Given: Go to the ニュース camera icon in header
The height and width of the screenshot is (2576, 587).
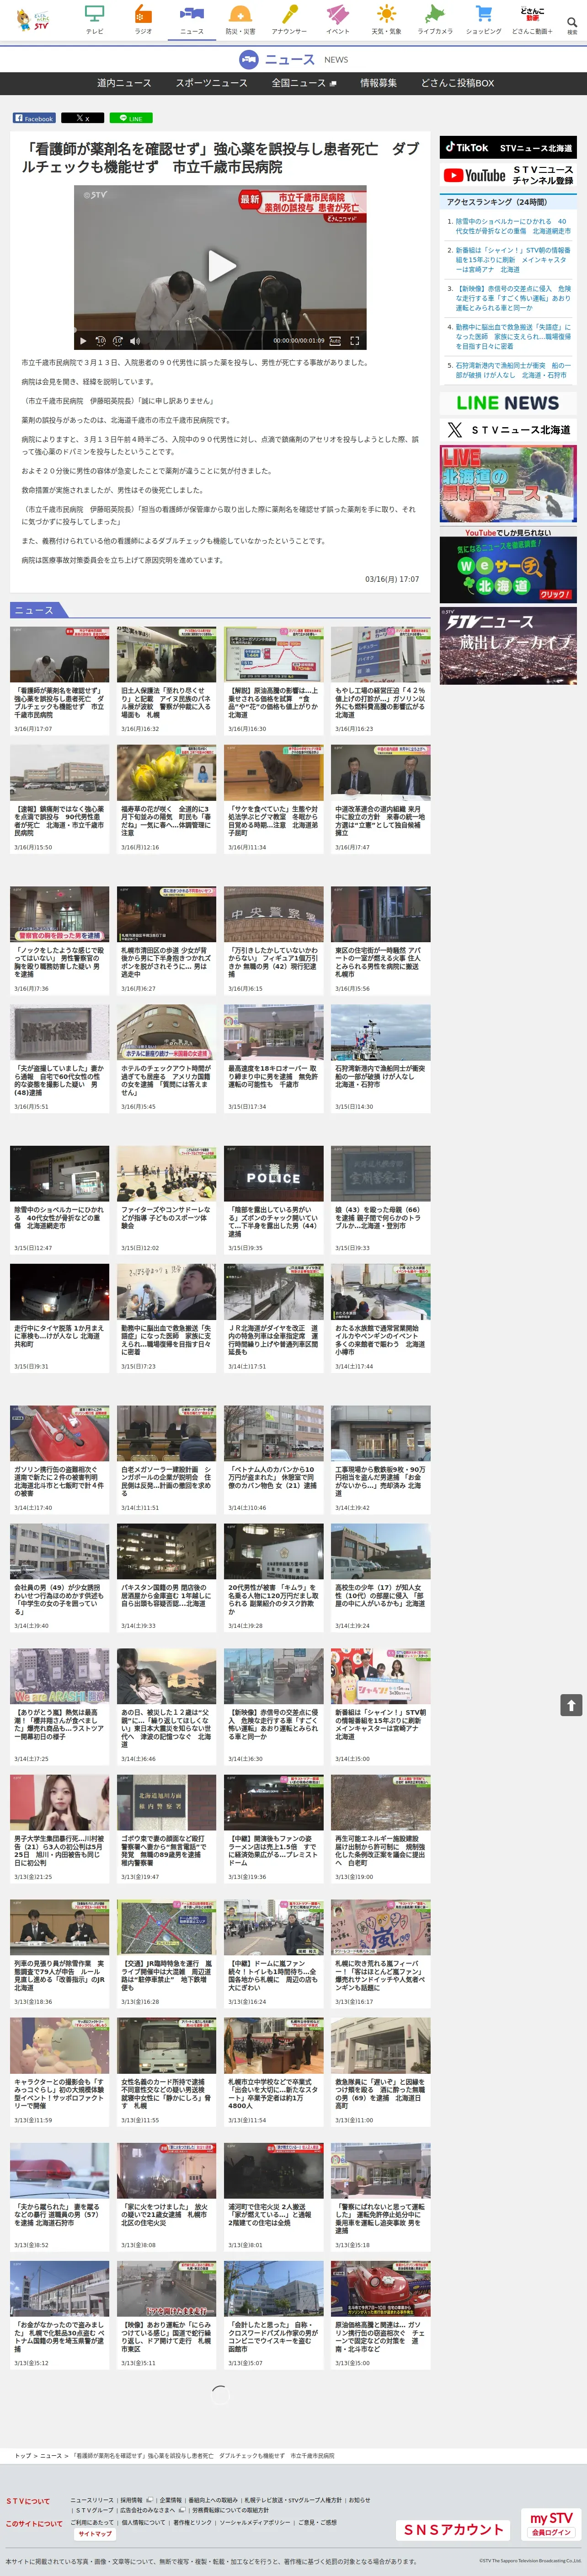Looking at the screenshot, I should [x=191, y=18].
